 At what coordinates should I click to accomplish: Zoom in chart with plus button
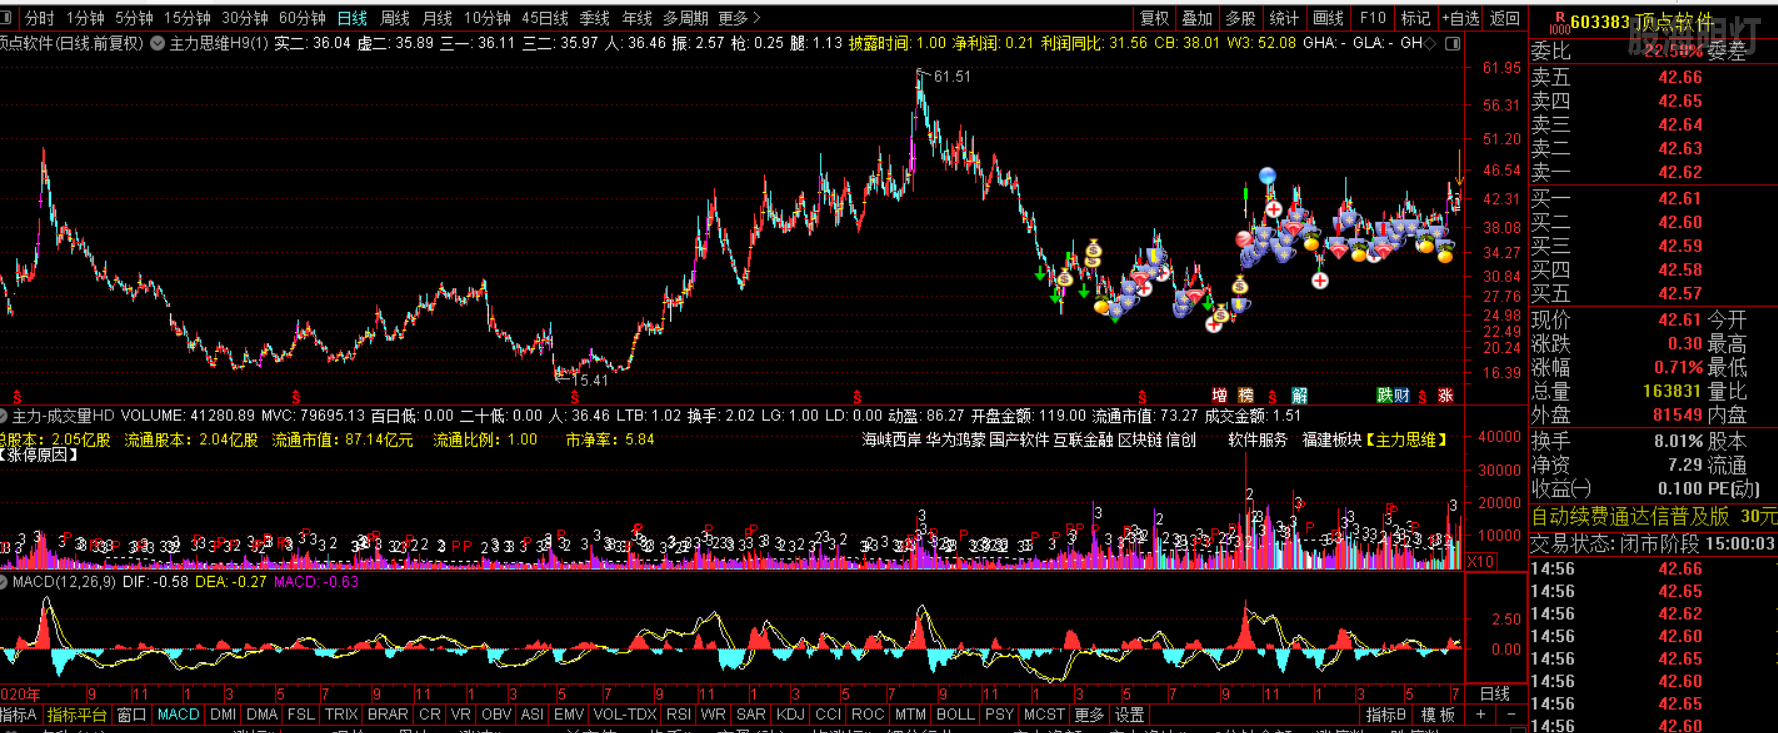pos(1481,714)
